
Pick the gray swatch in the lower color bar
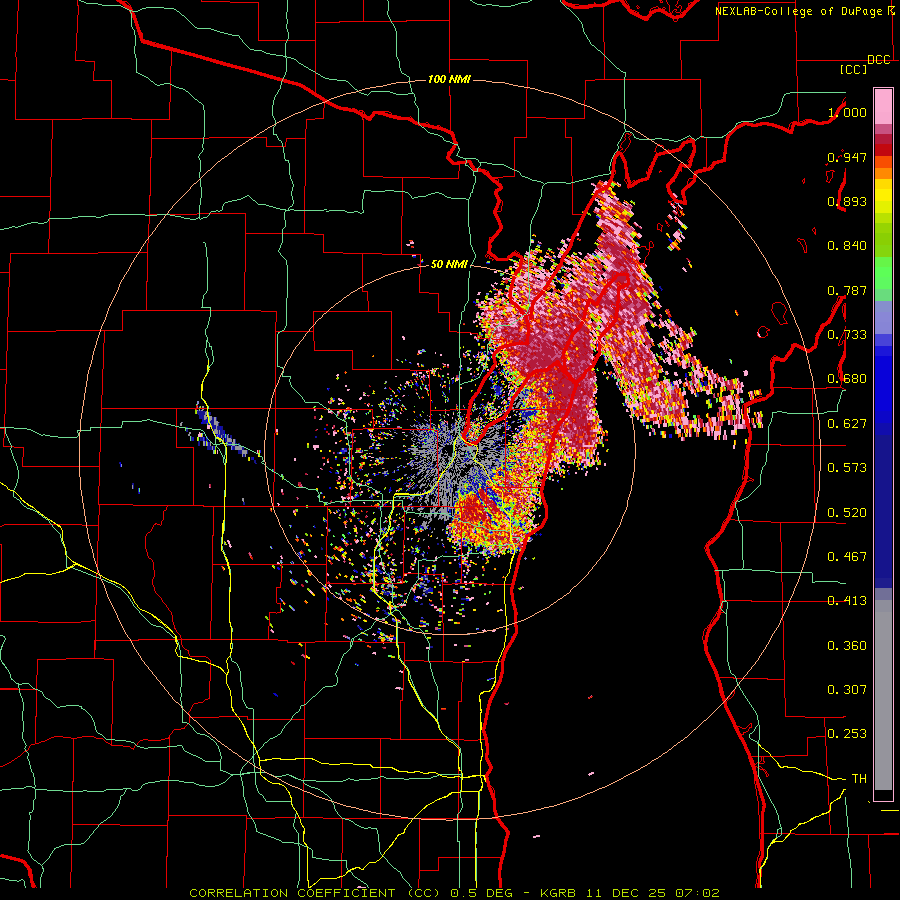[883, 695]
